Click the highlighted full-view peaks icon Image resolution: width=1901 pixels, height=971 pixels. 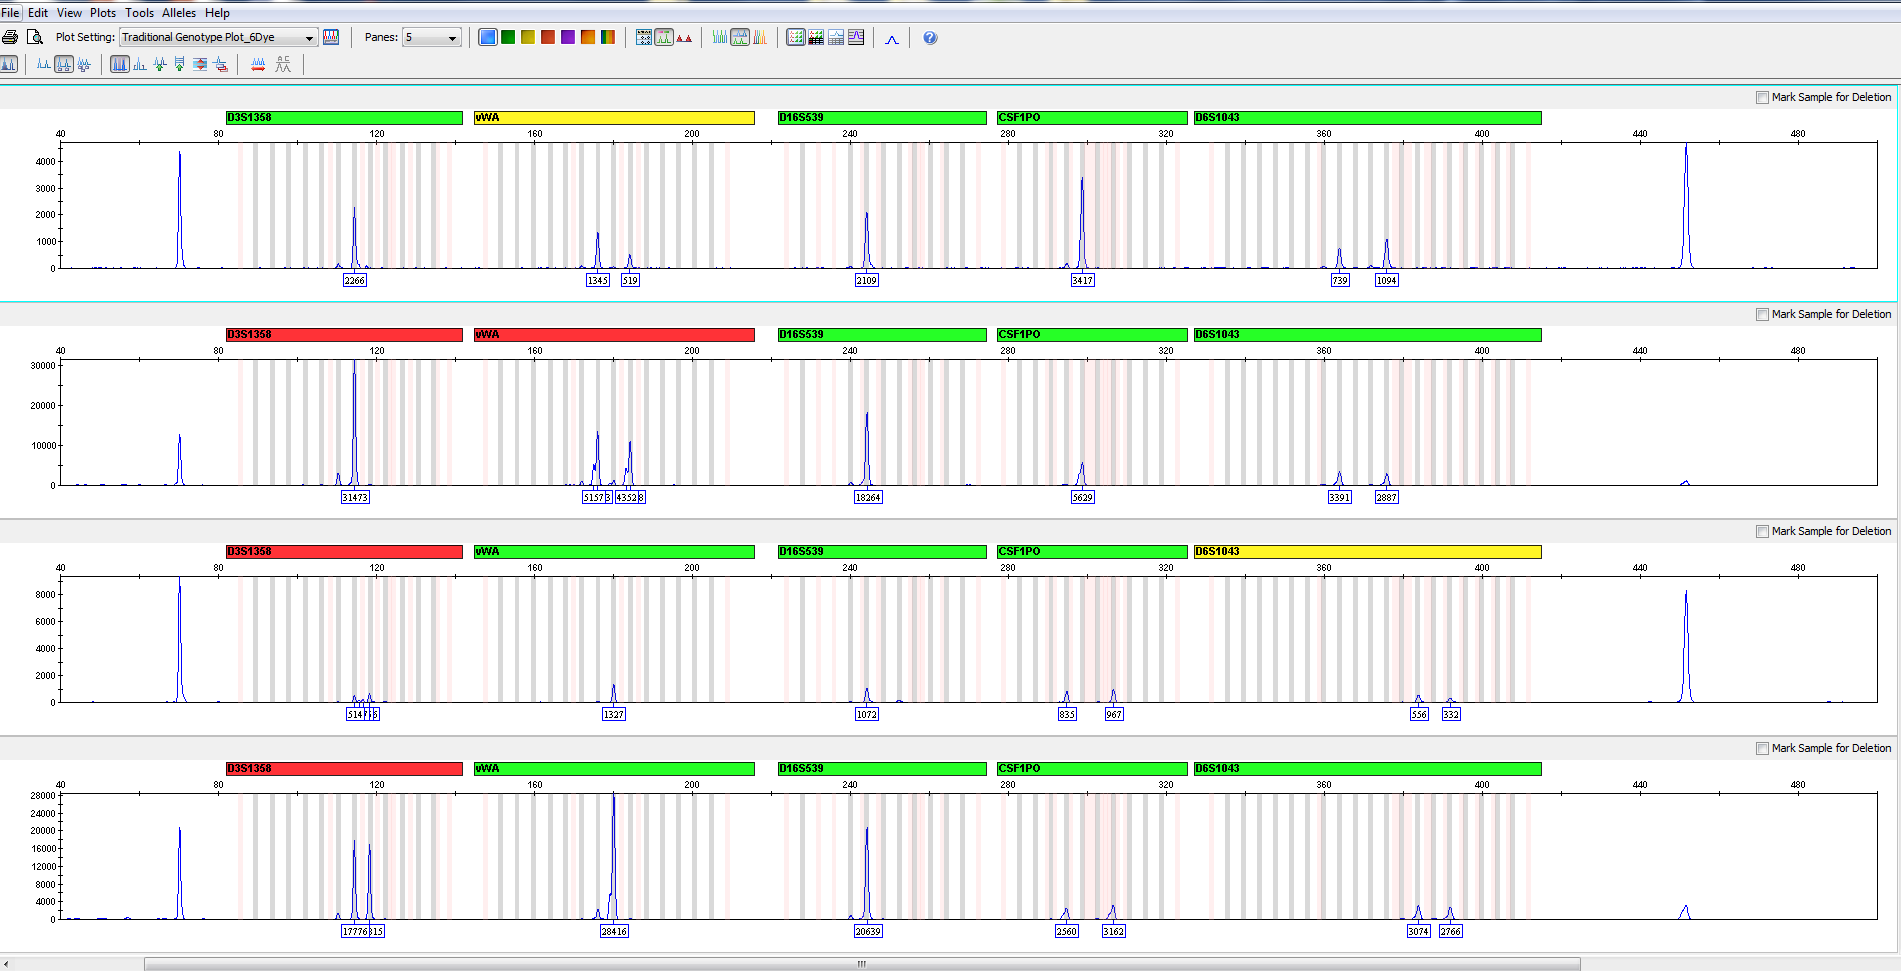tap(120, 64)
